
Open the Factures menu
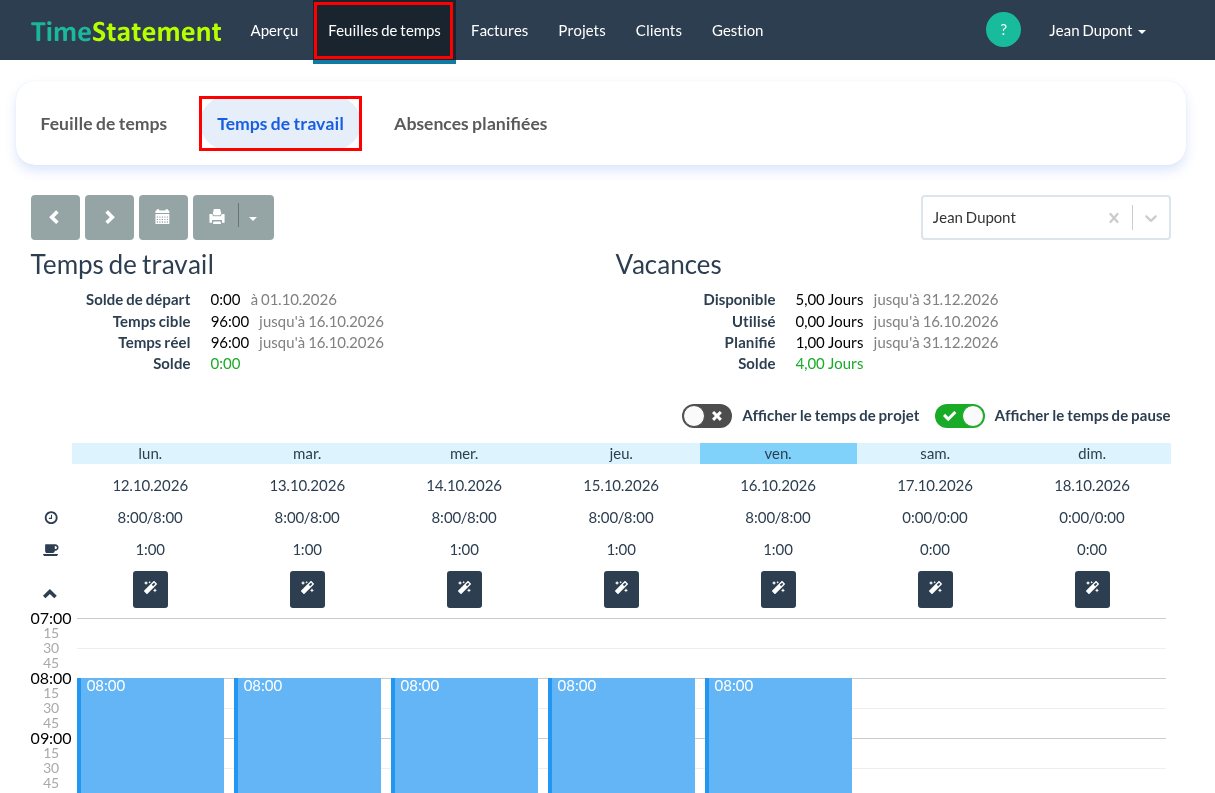pos(499,31)
